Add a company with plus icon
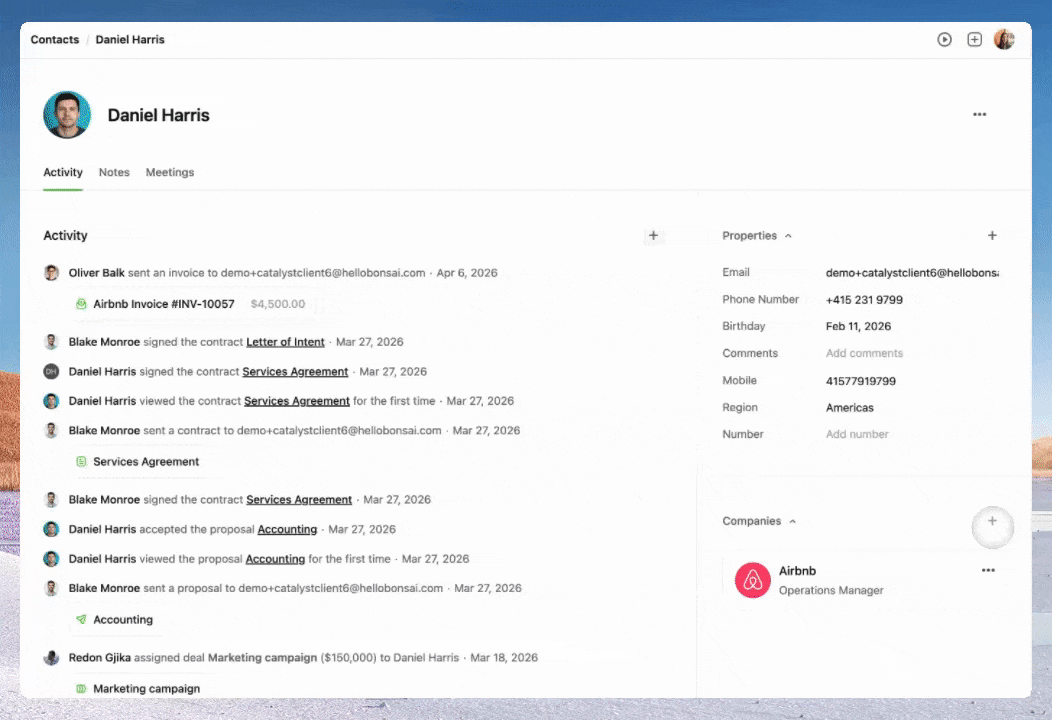The image size is (1052, 720). click(992, 521)
